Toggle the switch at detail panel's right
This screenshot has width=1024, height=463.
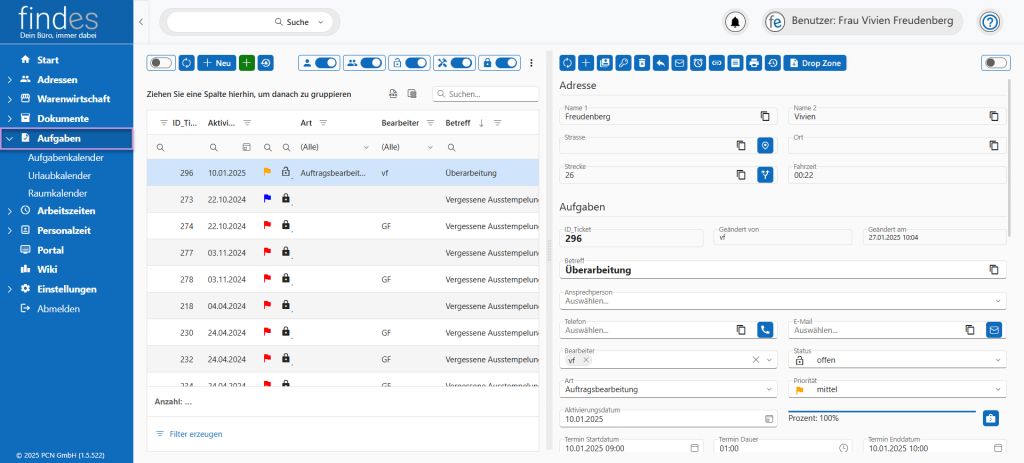994,63
